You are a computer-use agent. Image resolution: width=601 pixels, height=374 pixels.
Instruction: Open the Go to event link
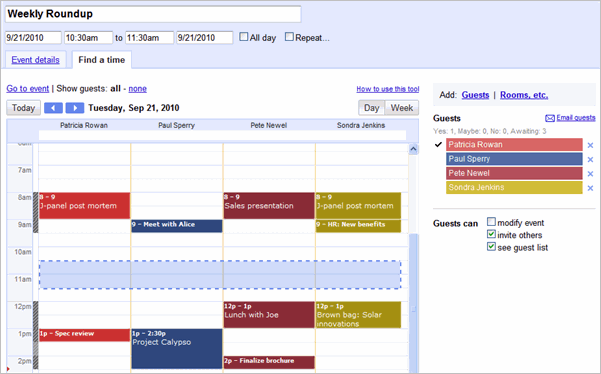[28, 89]
